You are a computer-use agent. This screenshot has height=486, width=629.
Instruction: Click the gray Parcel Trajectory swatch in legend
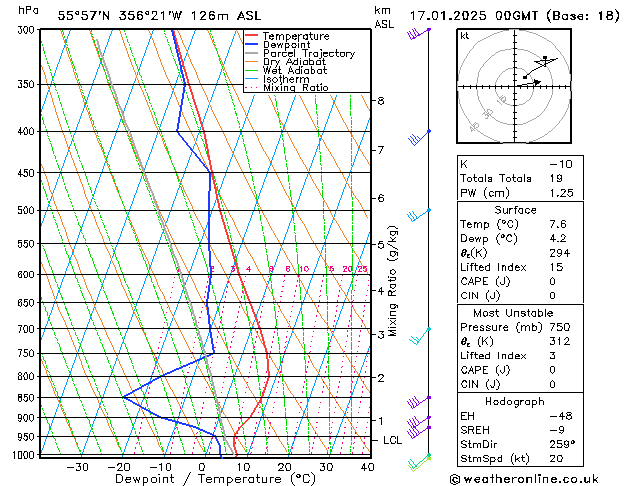tap(251, 53)
